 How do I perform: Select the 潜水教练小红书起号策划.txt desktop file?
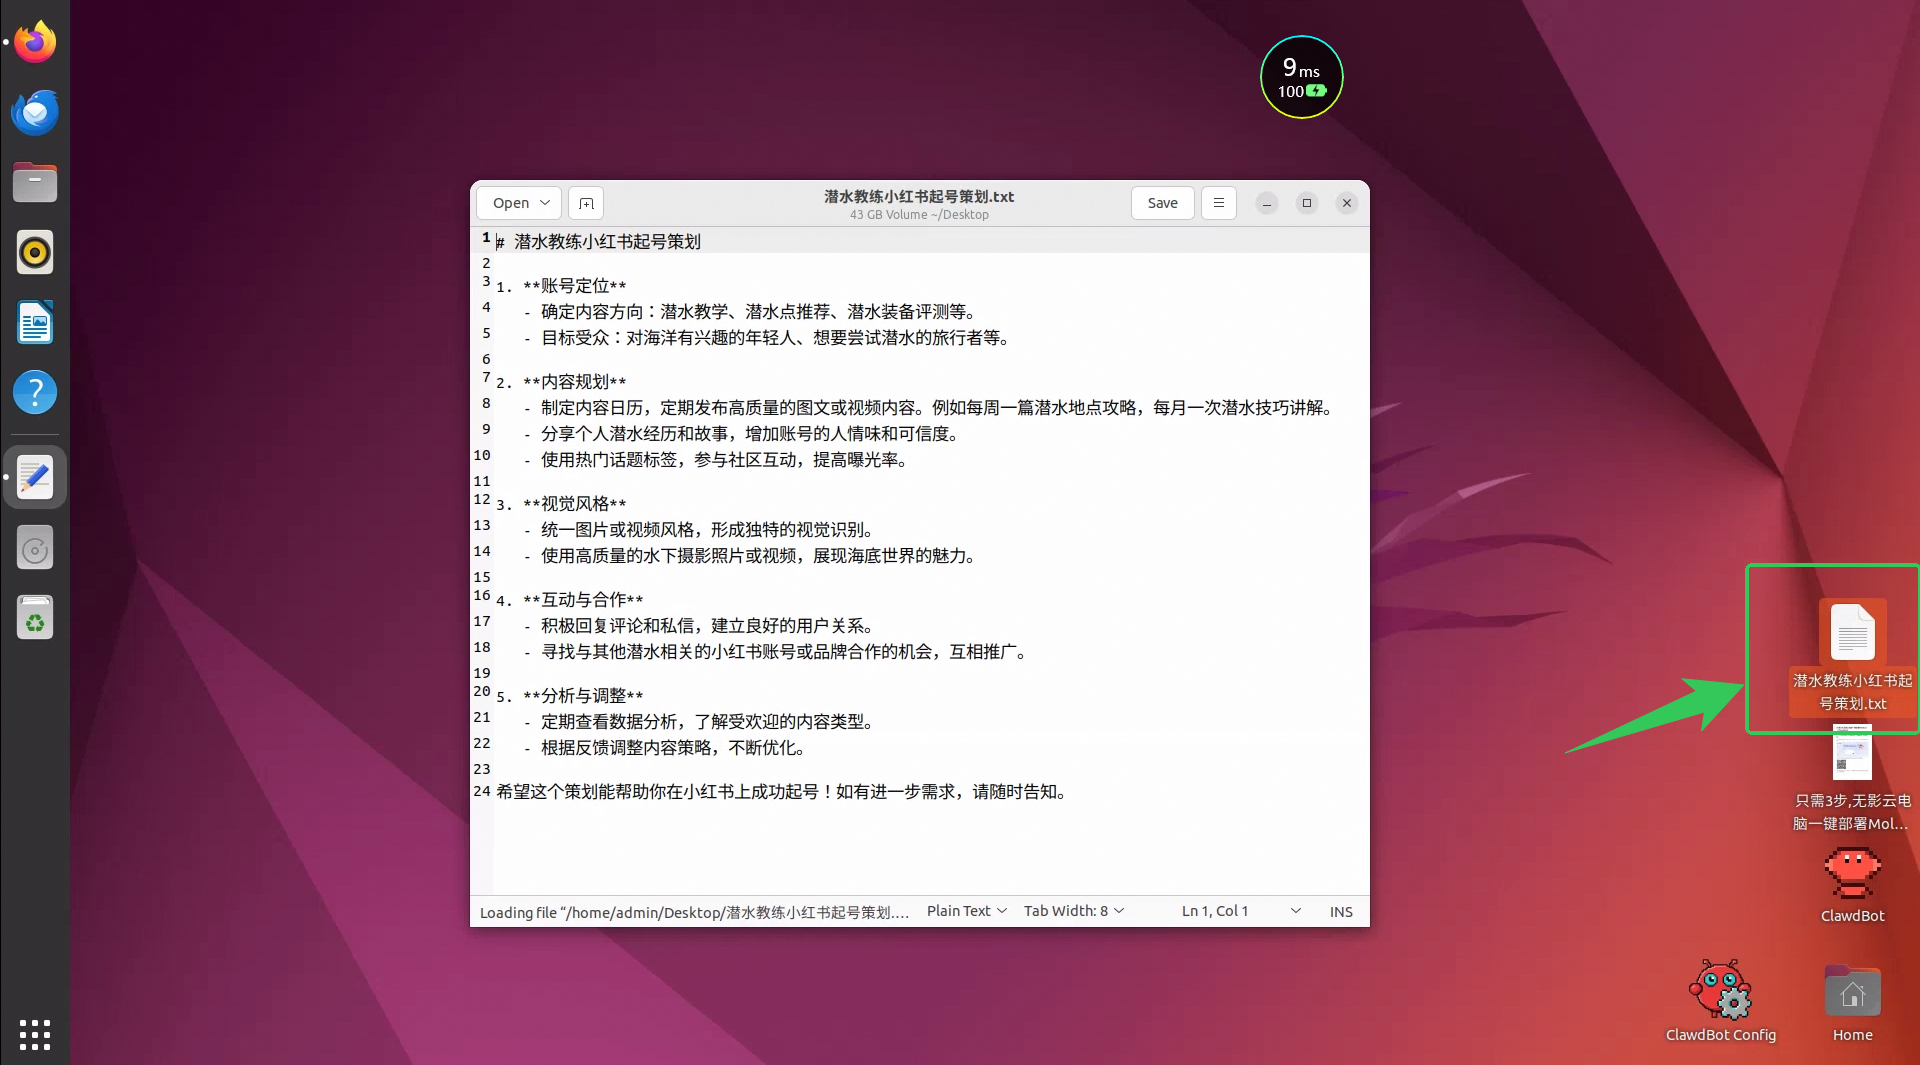click(1852, 657)
